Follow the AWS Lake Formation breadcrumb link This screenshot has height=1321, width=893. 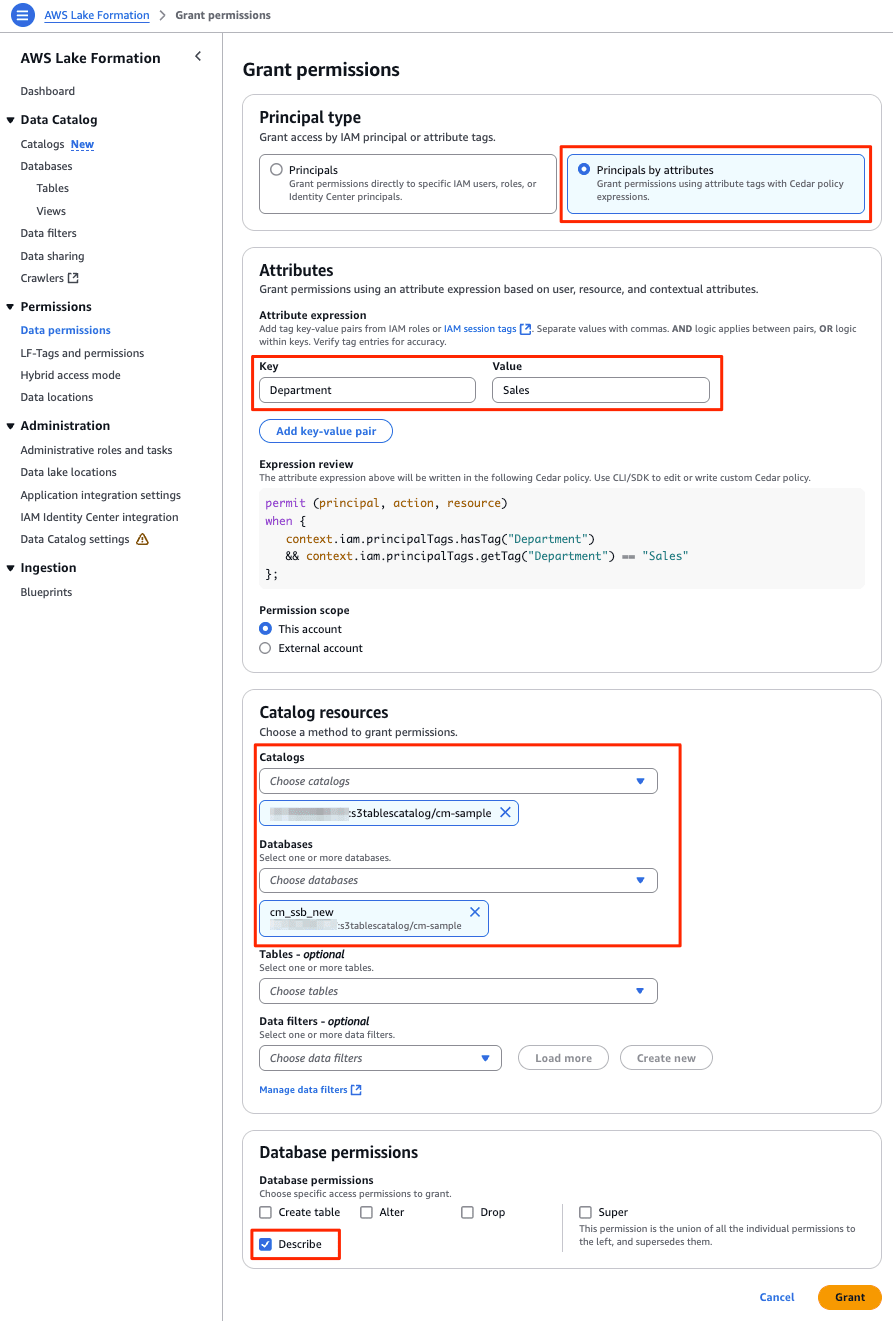click(97, 15)
